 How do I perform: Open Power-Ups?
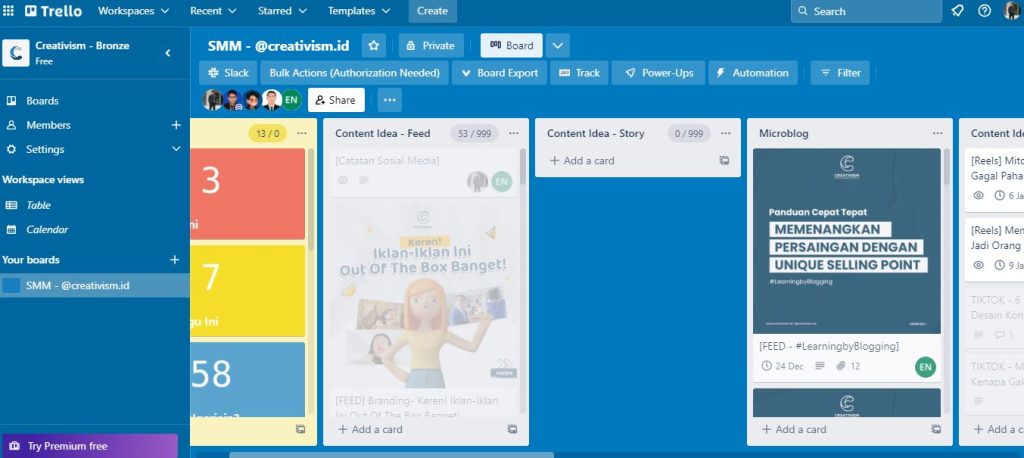coord(658,73)
